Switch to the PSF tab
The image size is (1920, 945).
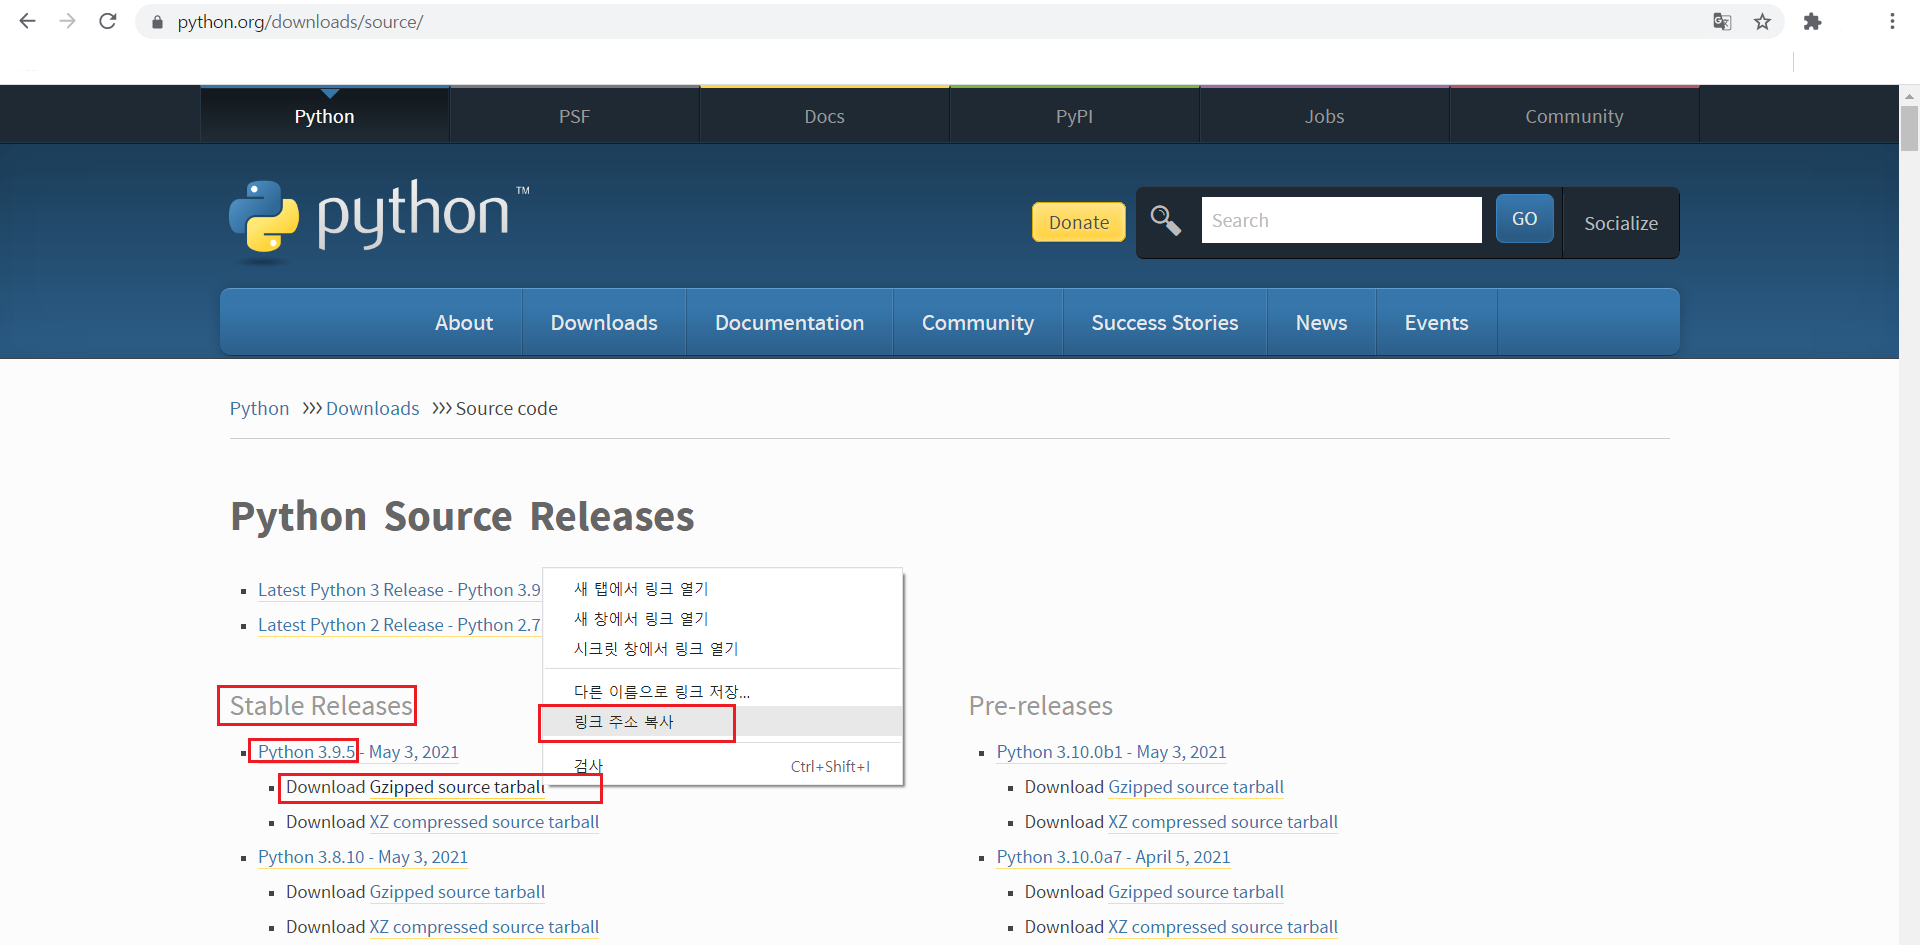coord(575,116)
